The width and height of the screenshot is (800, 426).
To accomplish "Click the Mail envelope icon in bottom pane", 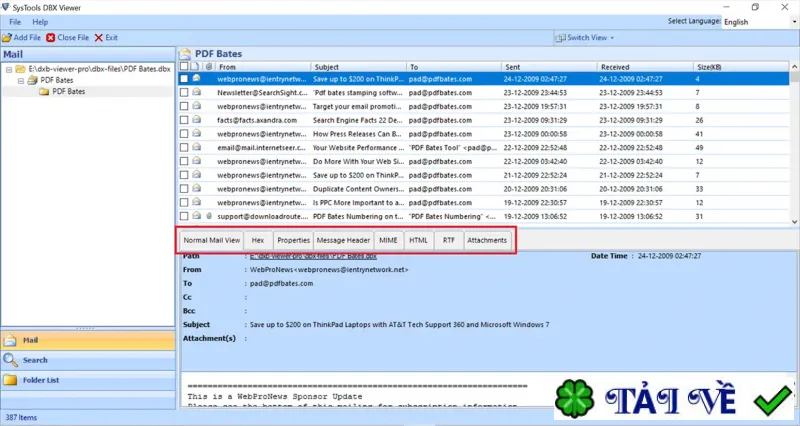I will (10, 340).
